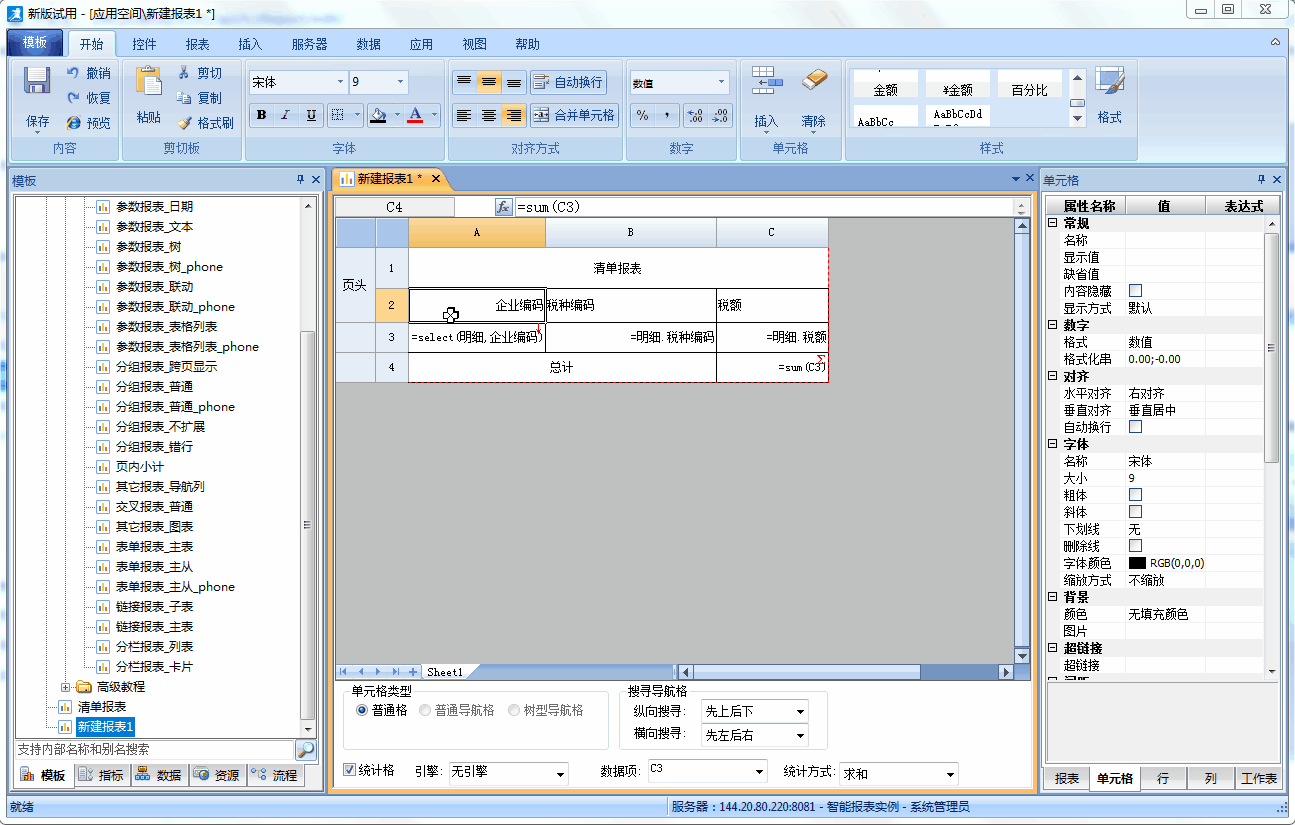This screenshot has width=1295, height=825.
Task: Open the font name dropdown 宋体
Action: pos(340,82)
